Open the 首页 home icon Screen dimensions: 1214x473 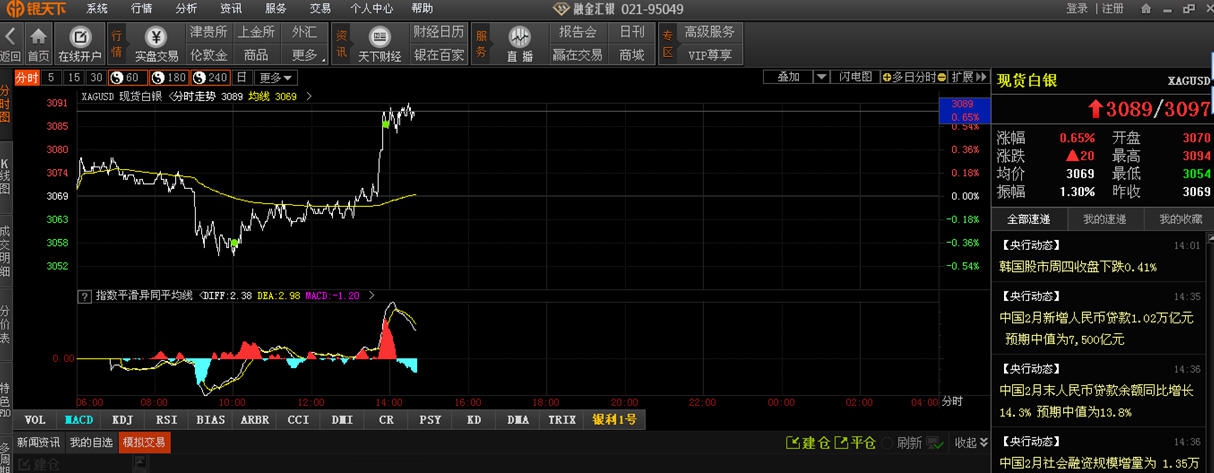[38, 37]
